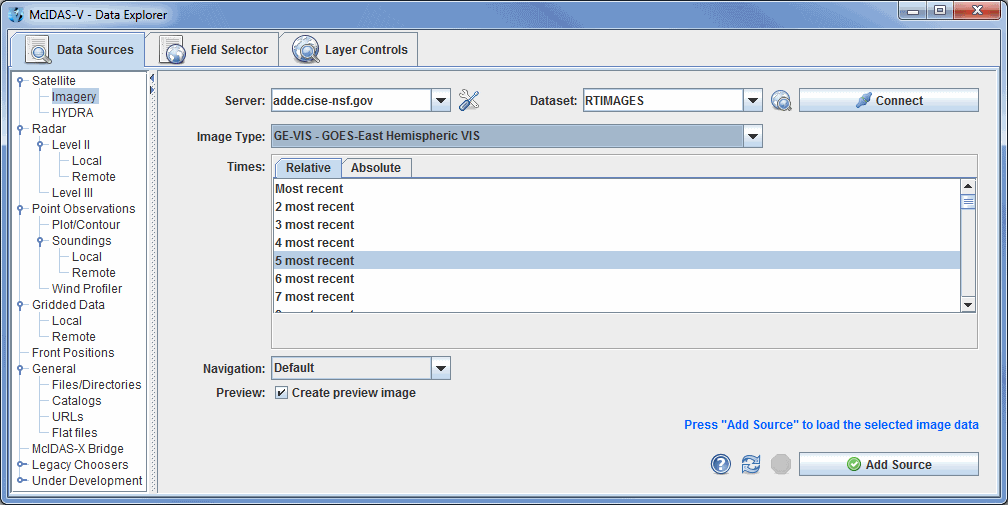Click the public datasets search icon
Image resolution: width=1008 pixels, height=505 pixels.
pyautogui.click(x=781, y=100)
